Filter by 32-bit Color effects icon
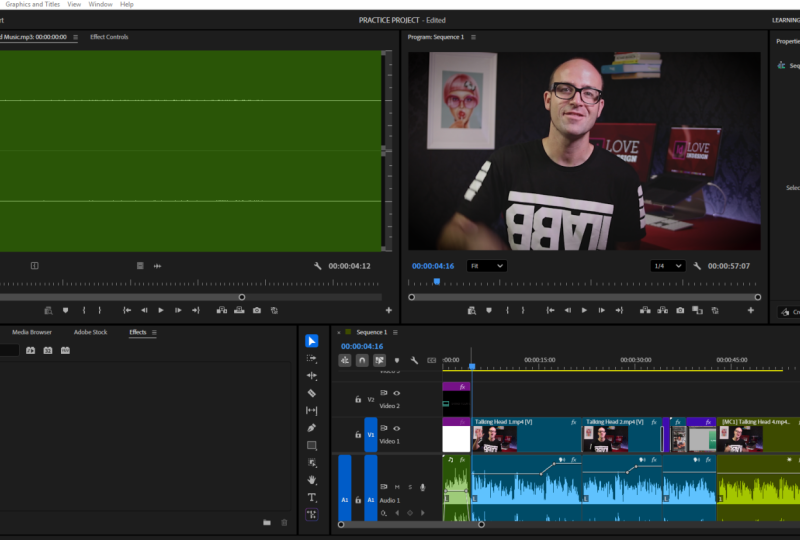Viewport: 800px width, 540px height. pyautogui.click(x=48, y=351)
